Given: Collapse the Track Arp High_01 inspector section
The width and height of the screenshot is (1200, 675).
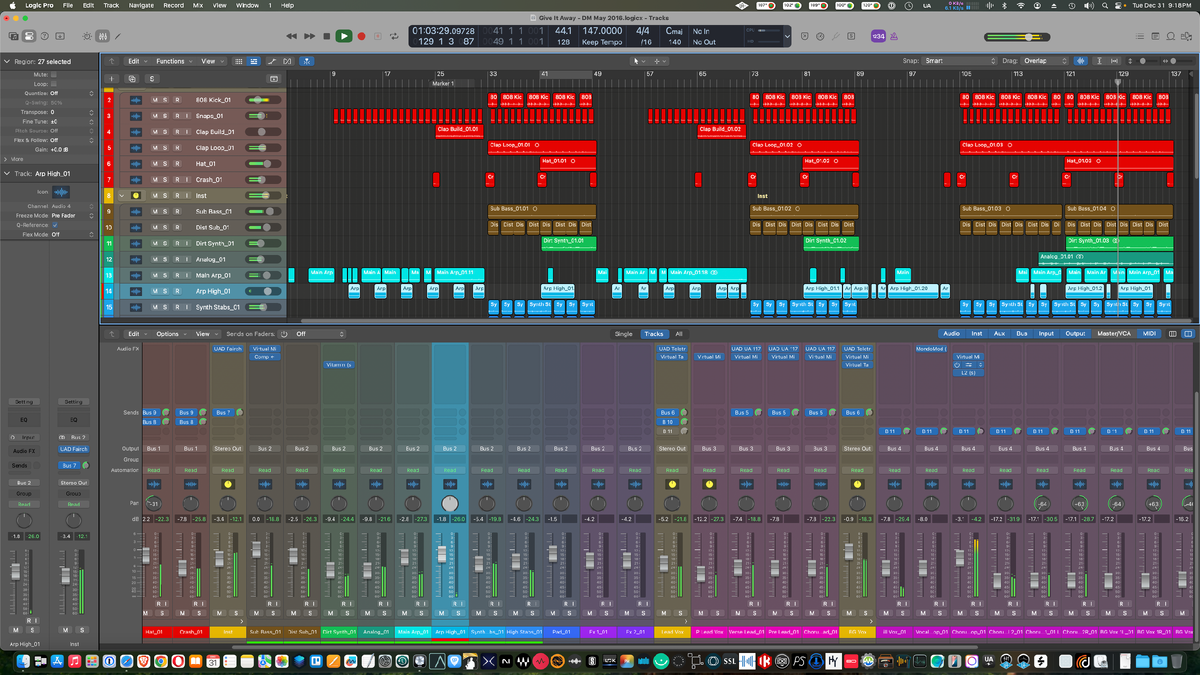Looking at the screenshot, I should point(7,174).
